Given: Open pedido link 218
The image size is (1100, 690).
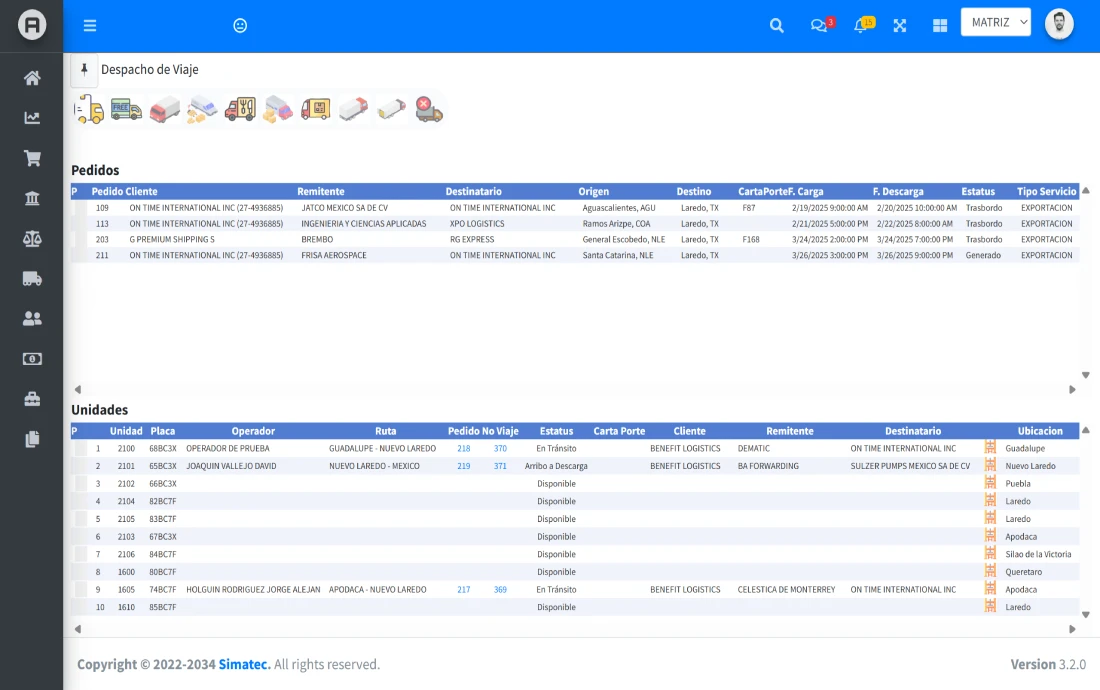Looking at the screenshot, I should point(464,449).
